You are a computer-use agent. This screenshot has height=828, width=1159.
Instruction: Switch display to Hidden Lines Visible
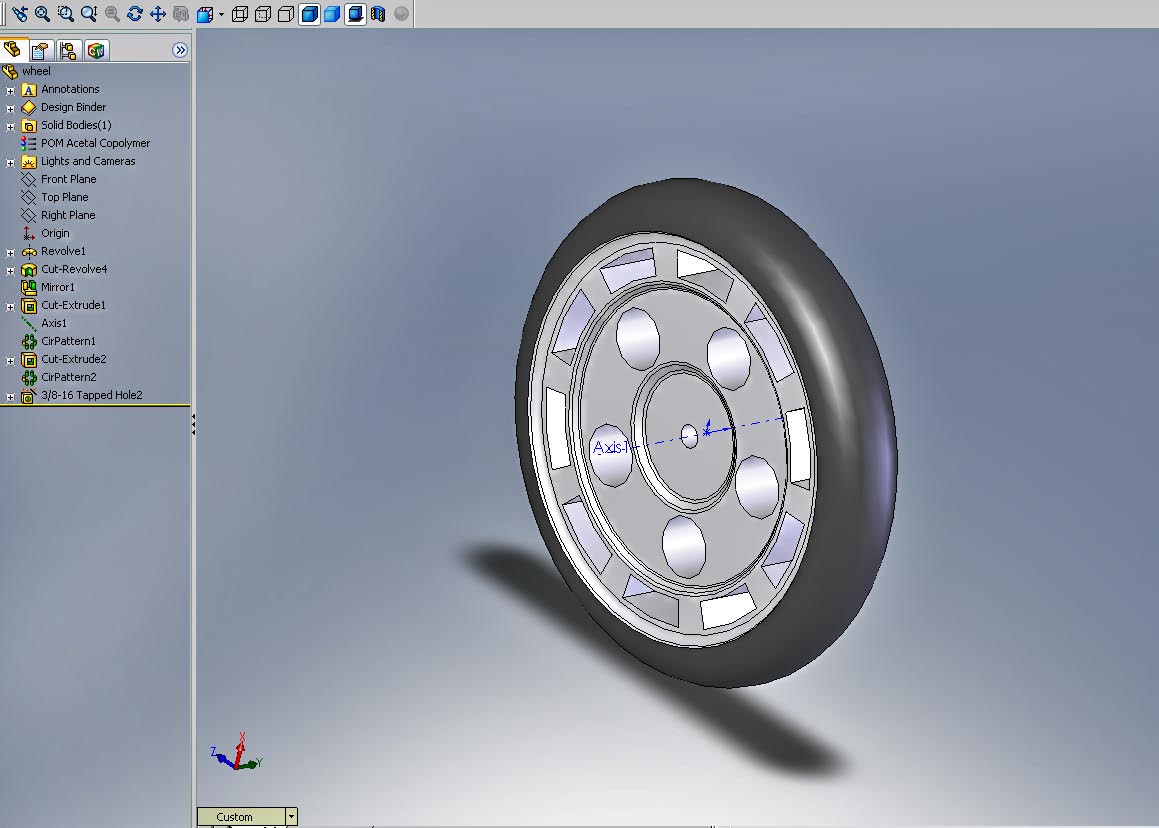(262, 14)
